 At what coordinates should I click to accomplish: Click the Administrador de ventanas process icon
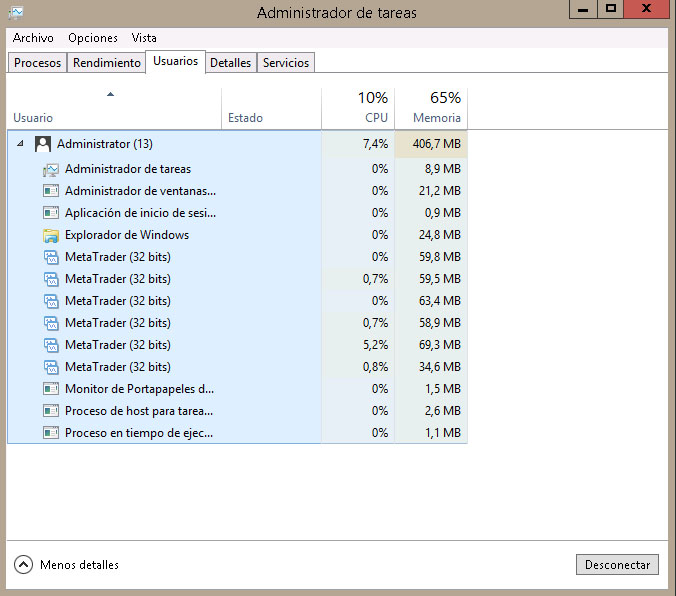(x=51, y=191)
